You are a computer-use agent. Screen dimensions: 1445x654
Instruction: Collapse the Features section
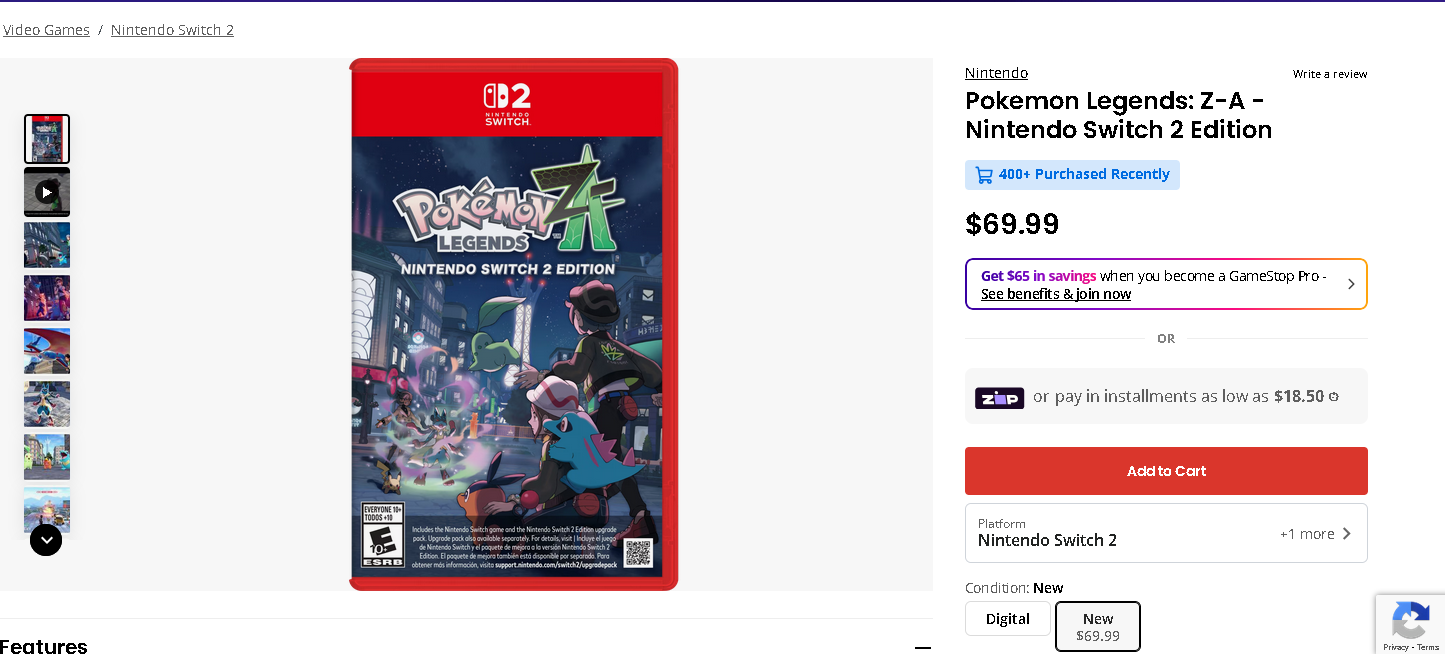coord(922,647)
